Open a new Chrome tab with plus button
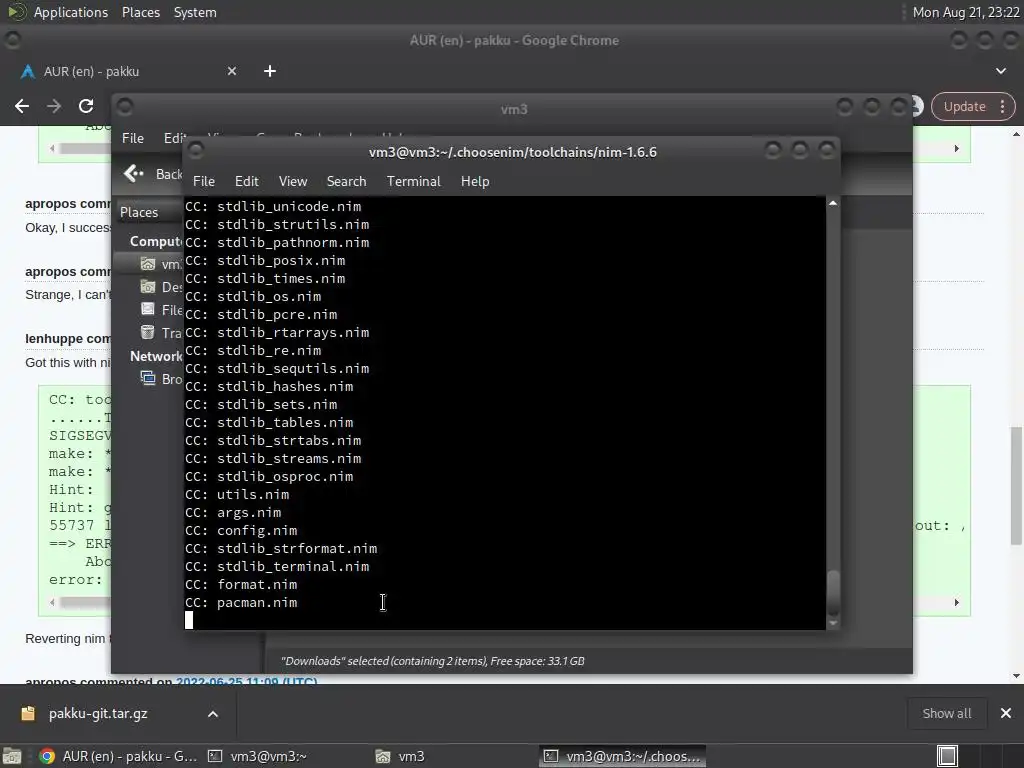Viewport: 1024px width, 768px height. tap(270, 71)
